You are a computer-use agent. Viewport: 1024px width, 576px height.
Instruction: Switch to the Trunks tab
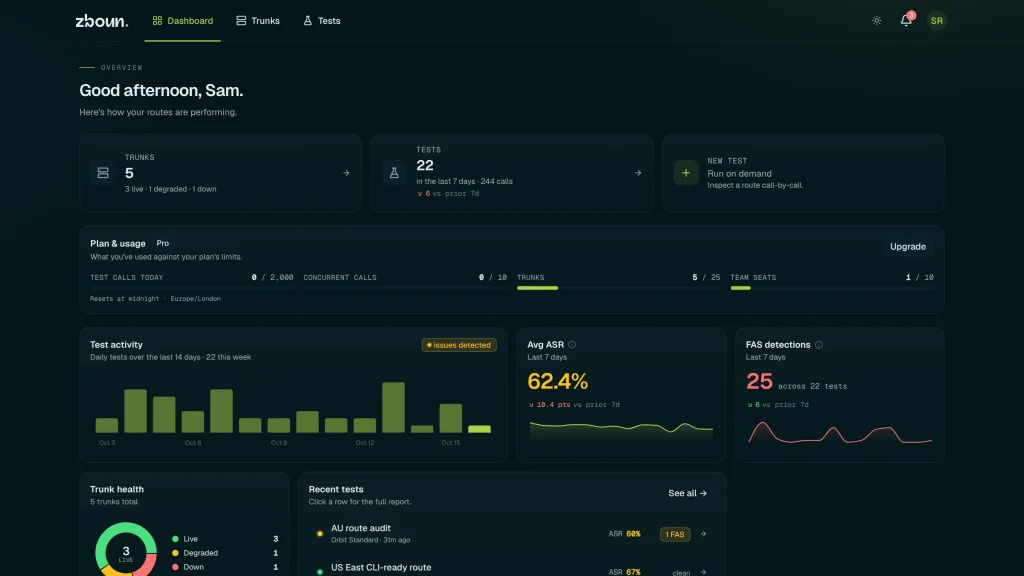(258, 21)
